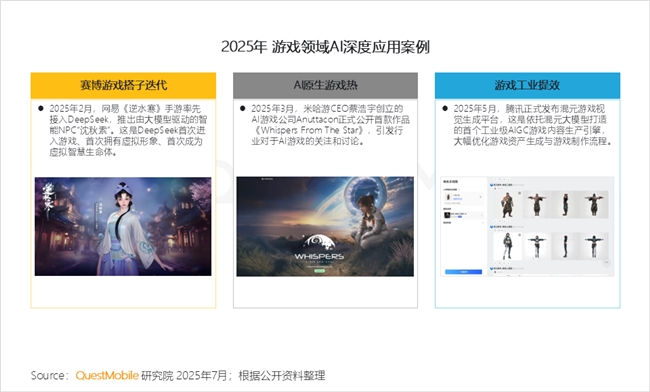Select the blue header 游戏工业提效
Image resolution: width=650 pixels, height=392 pixels.
click(527, 85)
